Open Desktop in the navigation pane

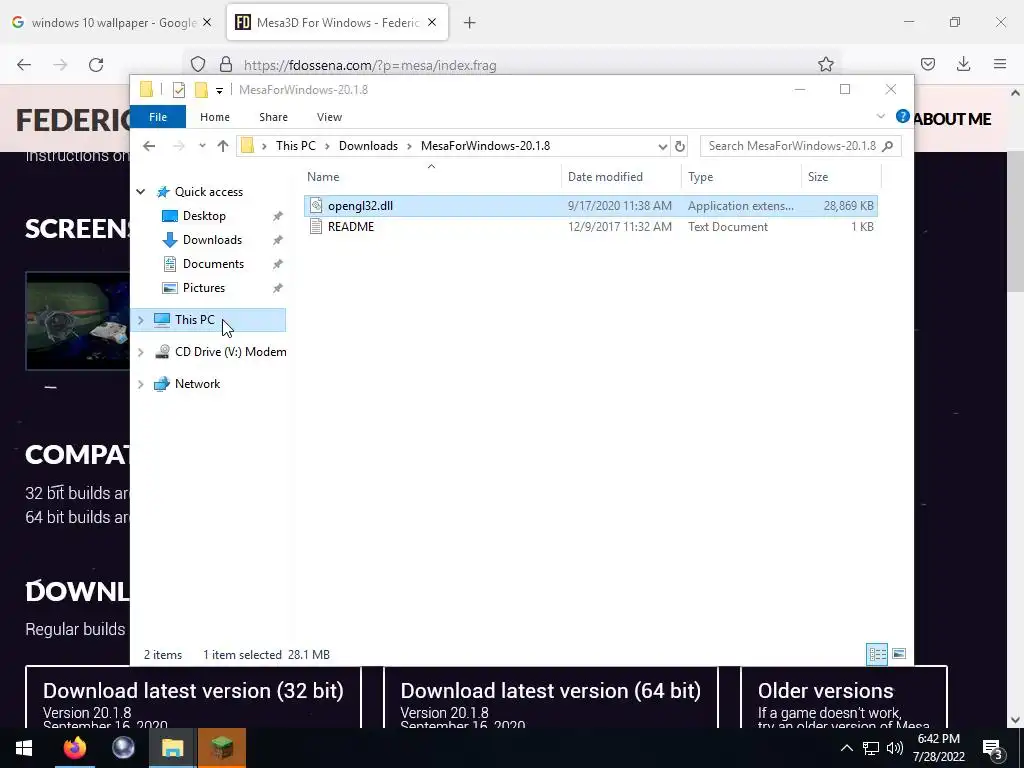point(204,216)
